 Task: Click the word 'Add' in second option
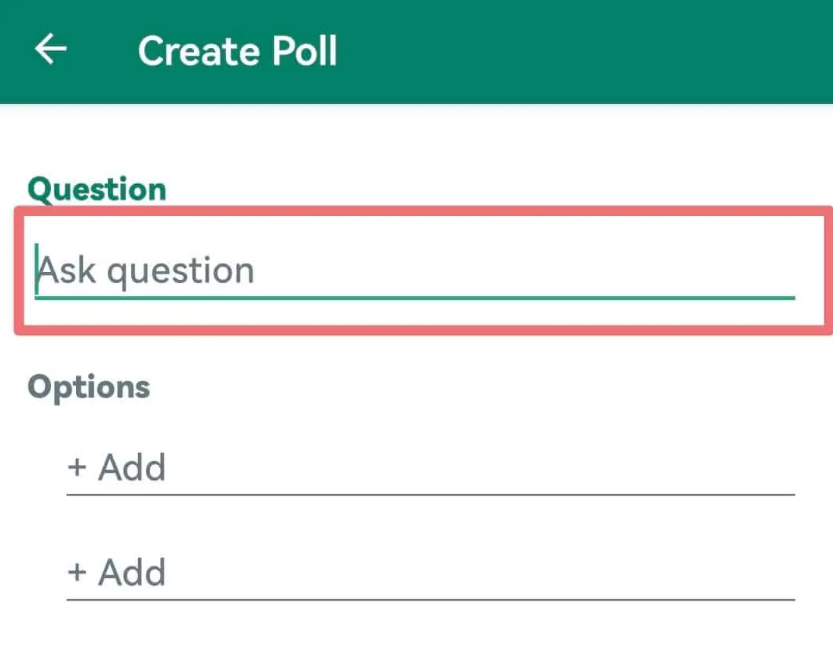(x=132, y=573)
